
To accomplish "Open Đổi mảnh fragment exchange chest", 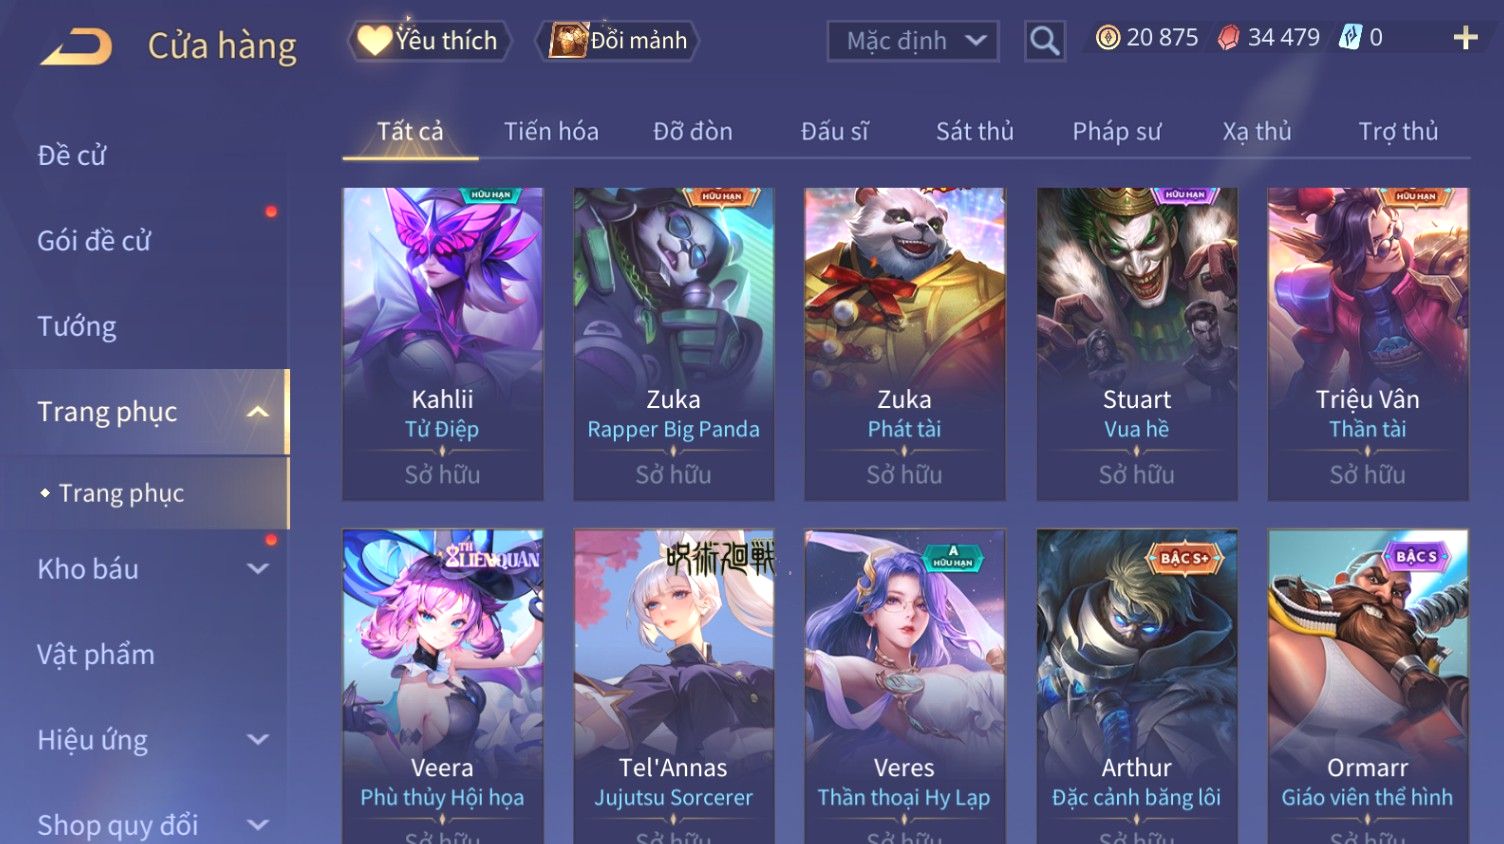I will (617, 41).
